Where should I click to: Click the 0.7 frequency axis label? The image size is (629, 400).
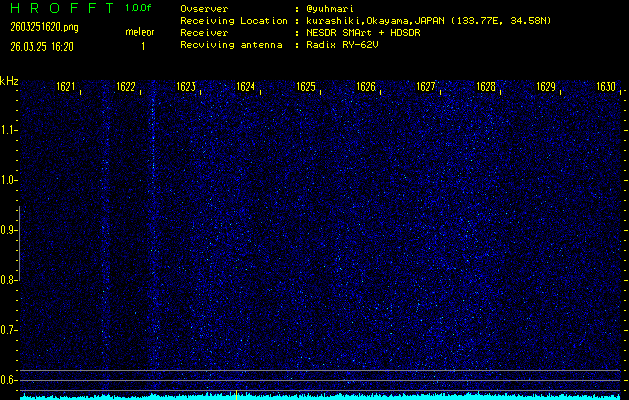point(7,330)
